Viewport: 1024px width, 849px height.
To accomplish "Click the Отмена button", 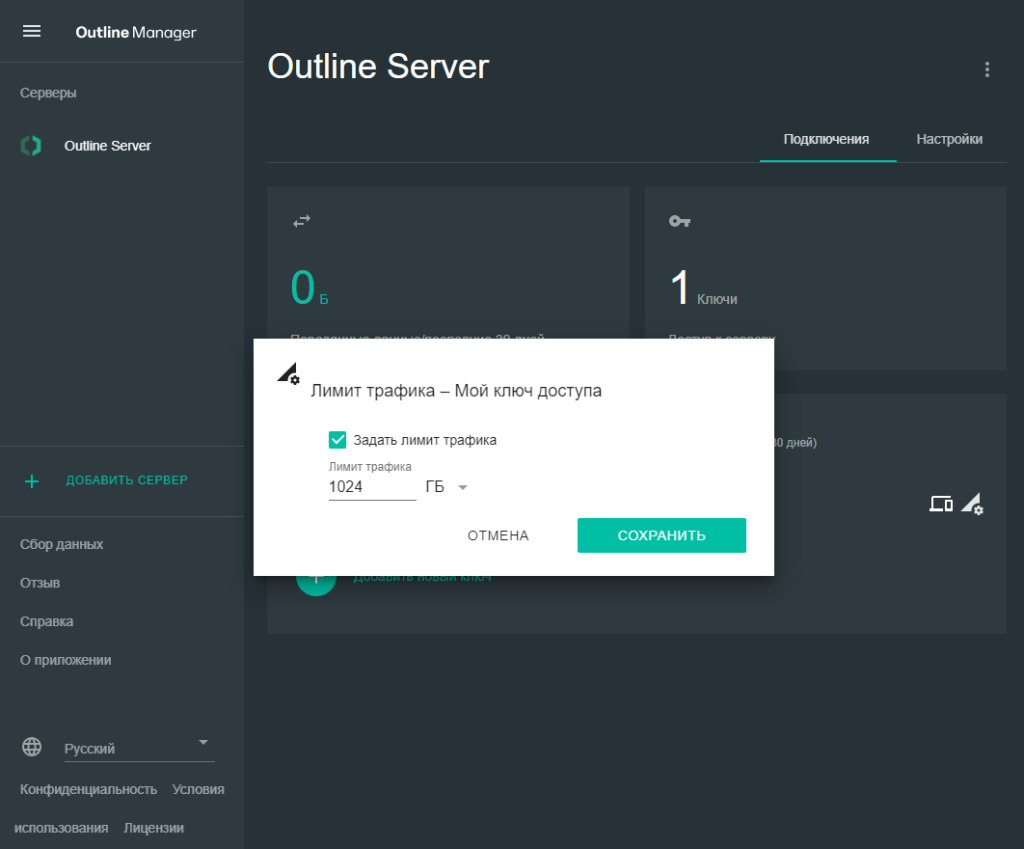I will pyautogui.click(x=498, y=535).
